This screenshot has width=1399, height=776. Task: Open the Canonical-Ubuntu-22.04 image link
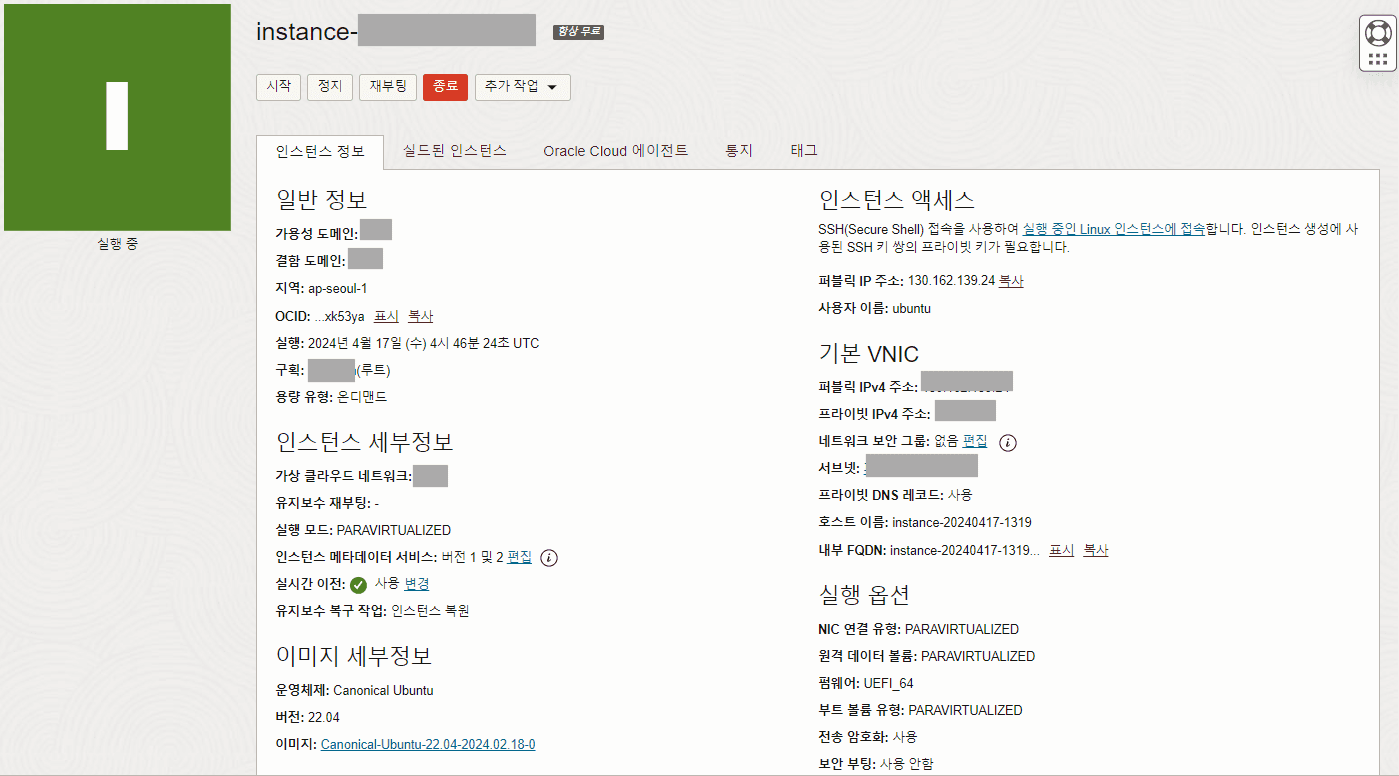click(428, 744)
